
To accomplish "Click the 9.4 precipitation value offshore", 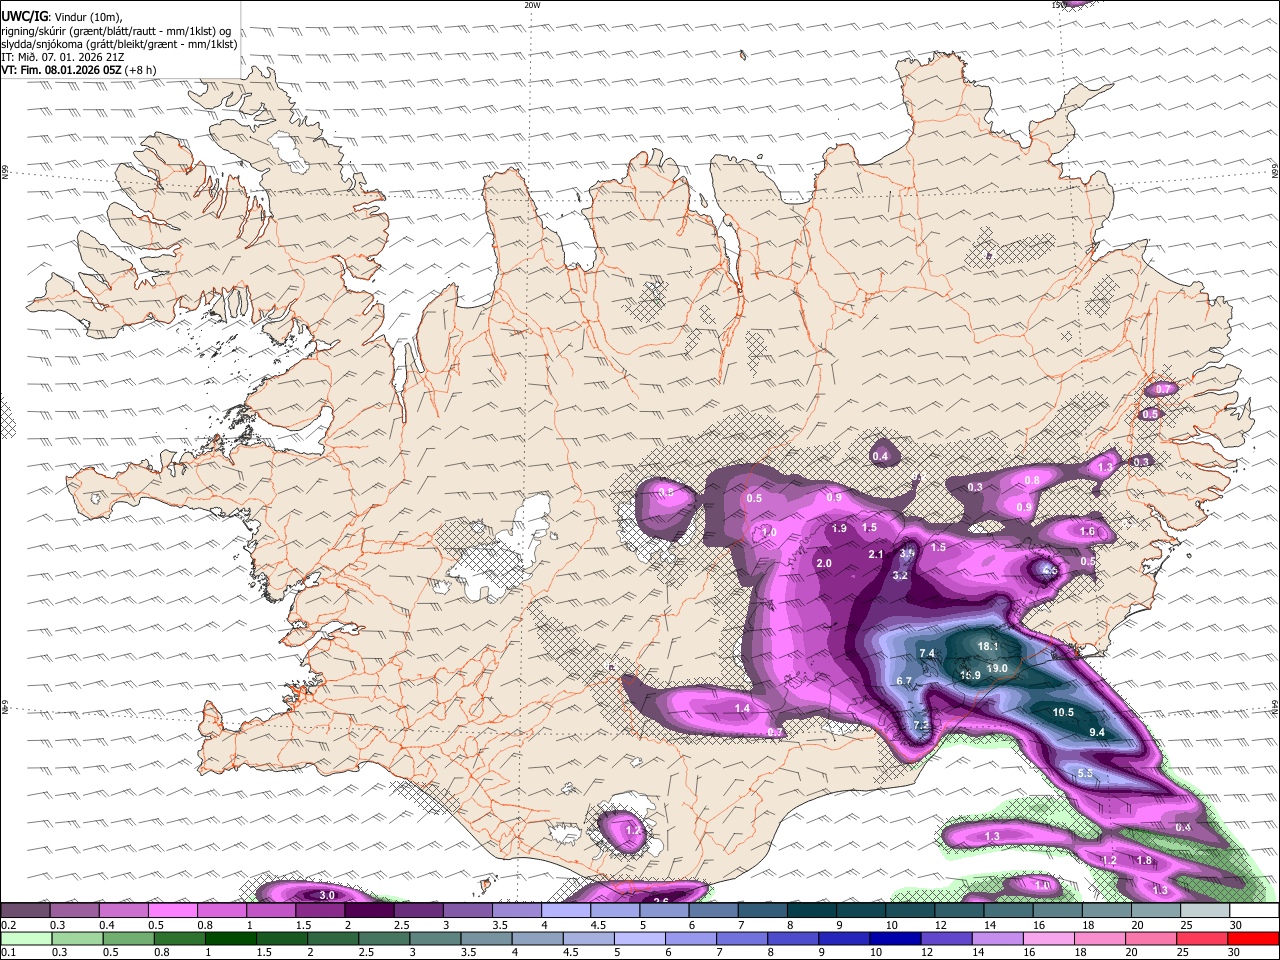I will (1097, 732).
